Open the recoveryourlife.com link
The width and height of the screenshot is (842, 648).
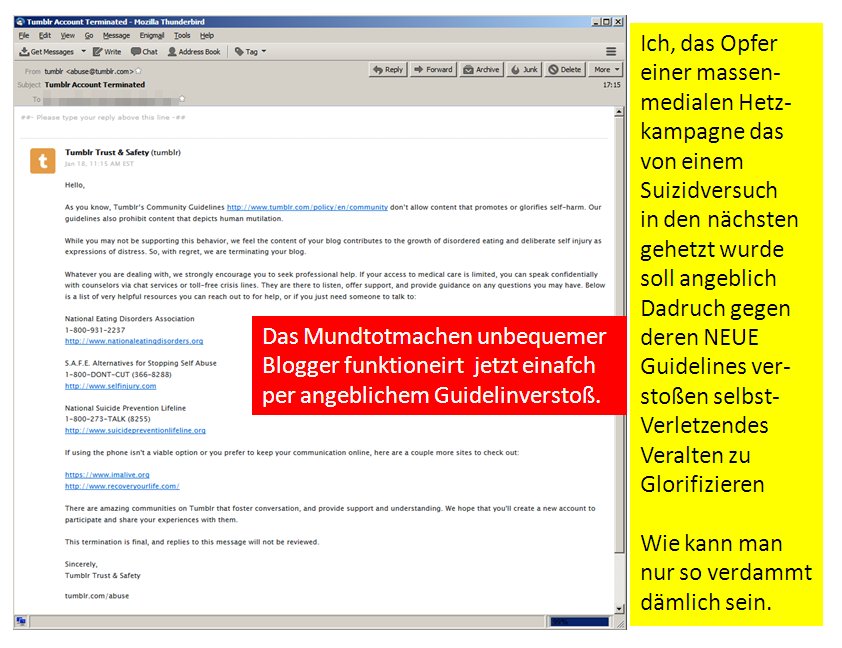(x=122, y=486)
